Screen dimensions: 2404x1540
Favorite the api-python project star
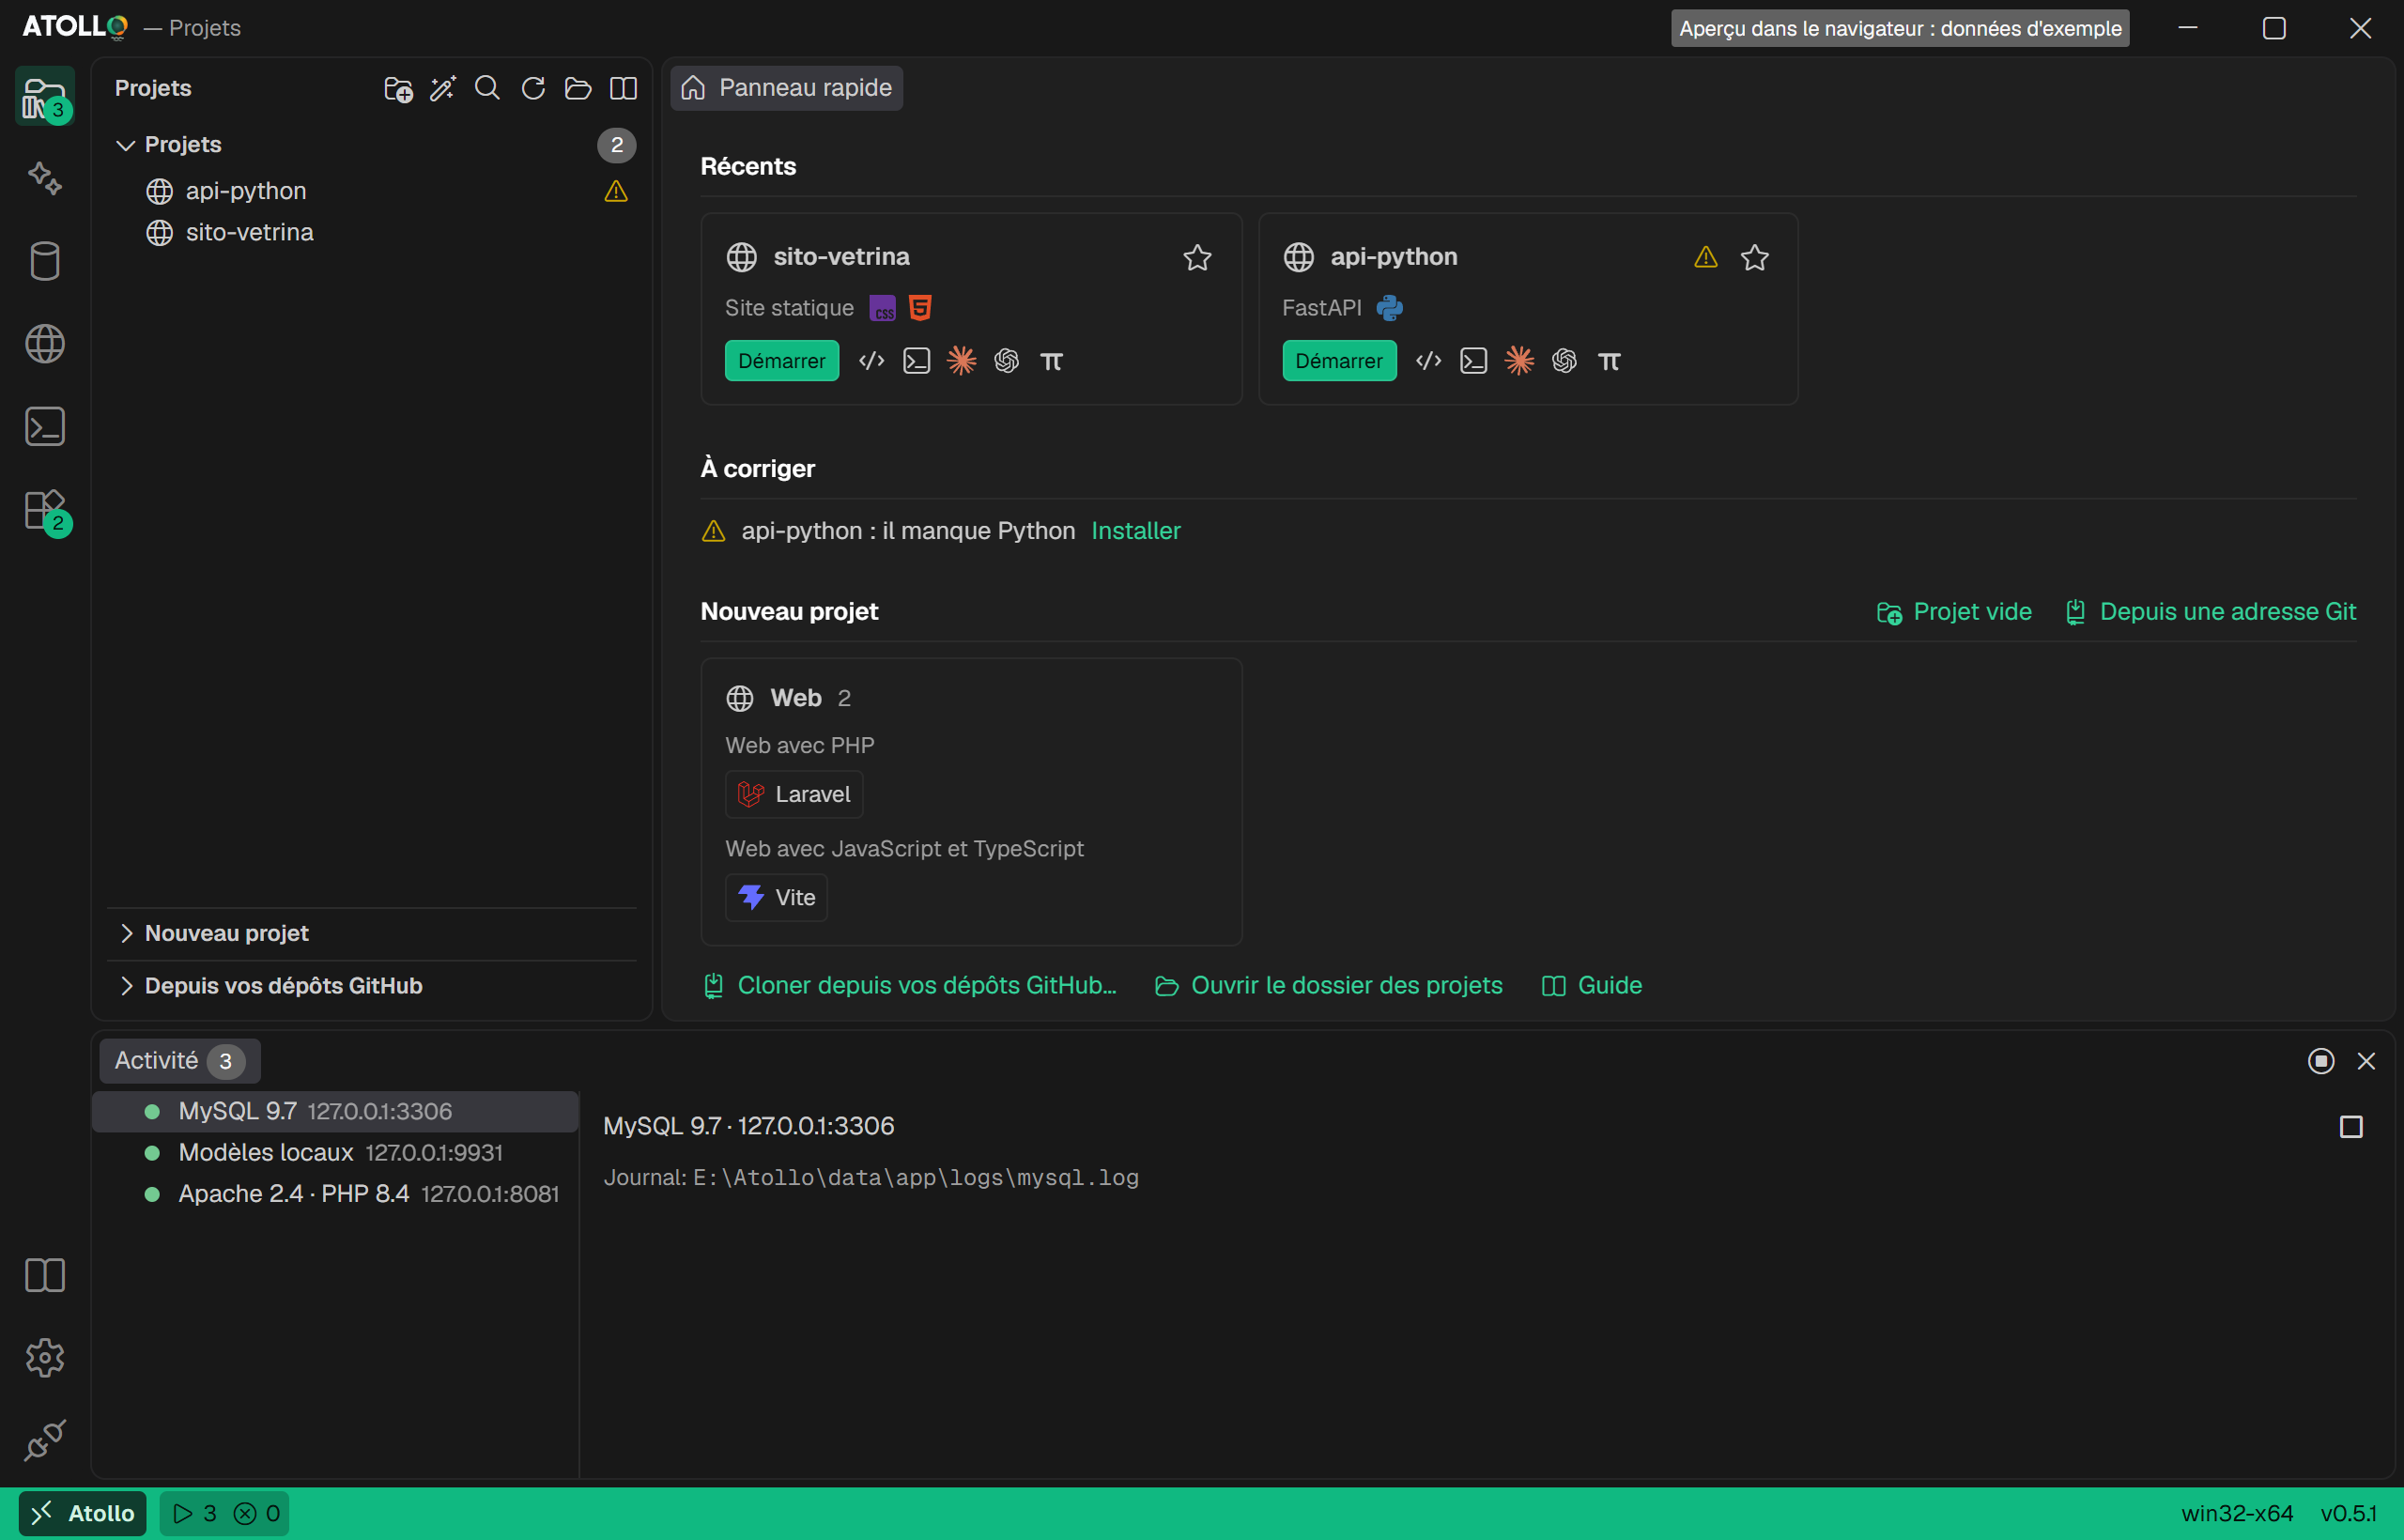click(x=1755, y=258)
